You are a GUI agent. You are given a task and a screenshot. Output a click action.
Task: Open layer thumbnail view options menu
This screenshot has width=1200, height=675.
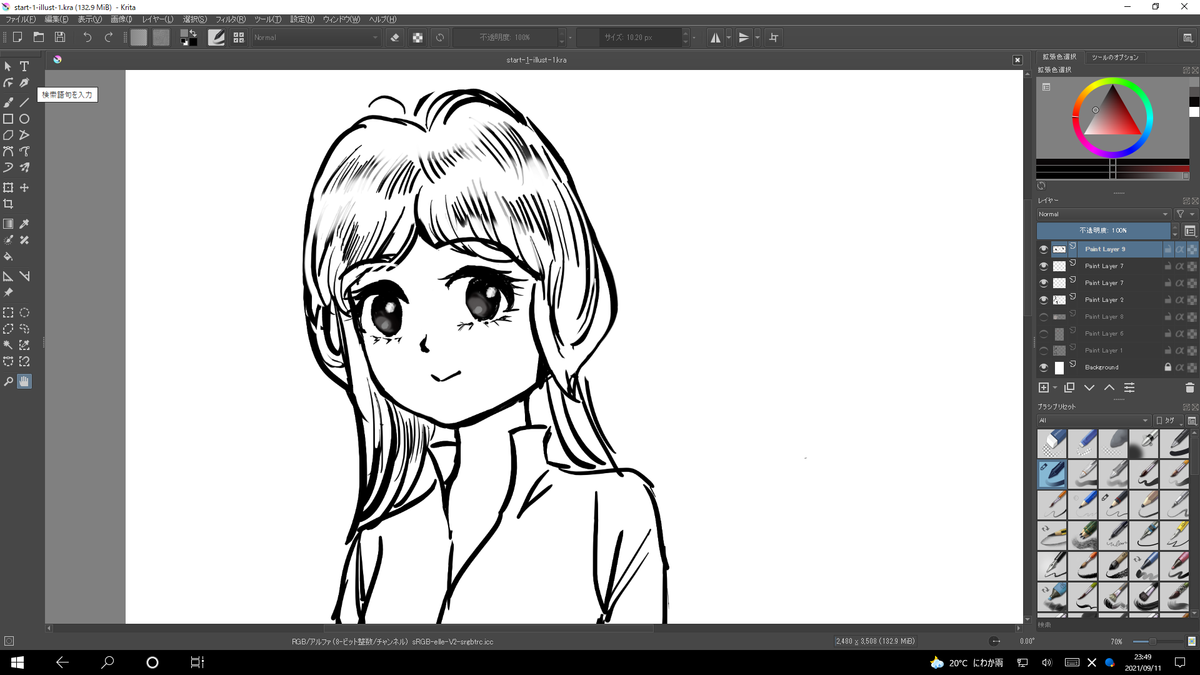pyautogui.click(x=1190, y=230)
